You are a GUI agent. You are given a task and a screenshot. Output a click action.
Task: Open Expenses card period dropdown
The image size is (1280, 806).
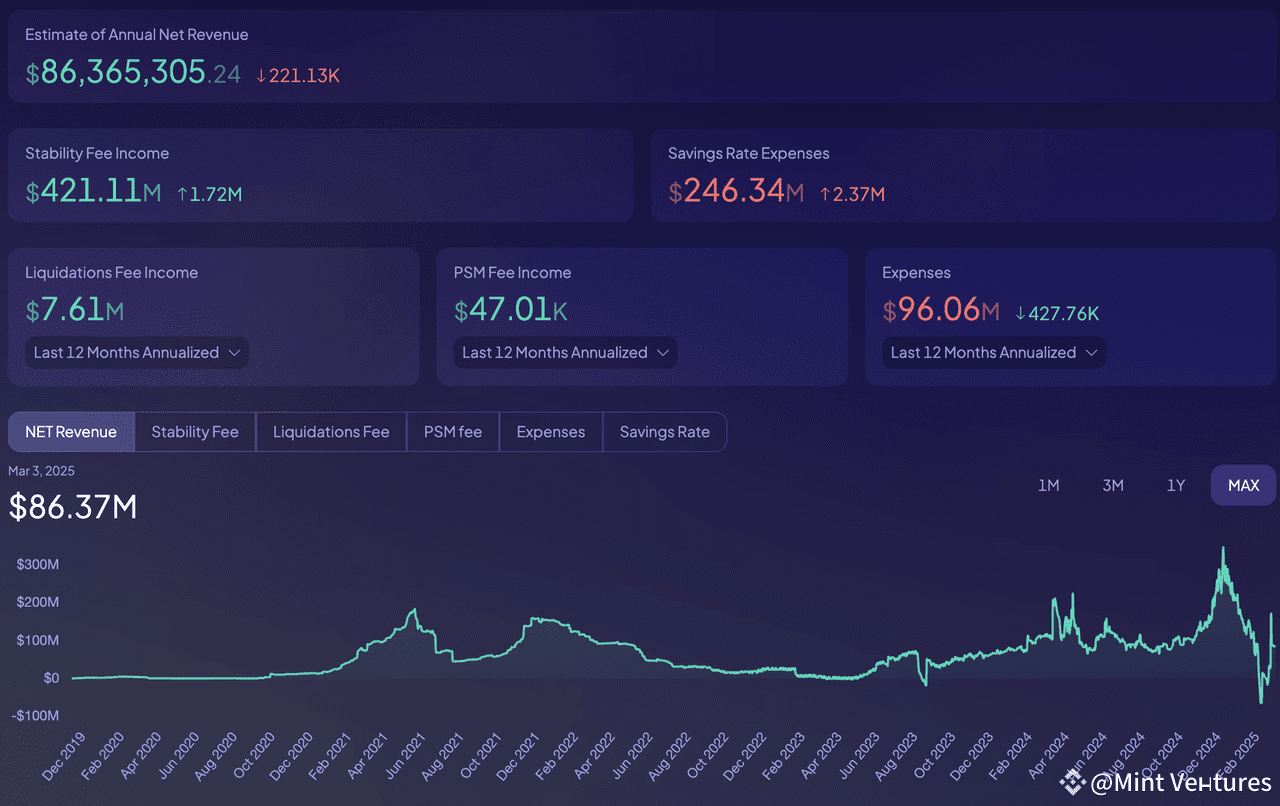(x=994, y=353)
